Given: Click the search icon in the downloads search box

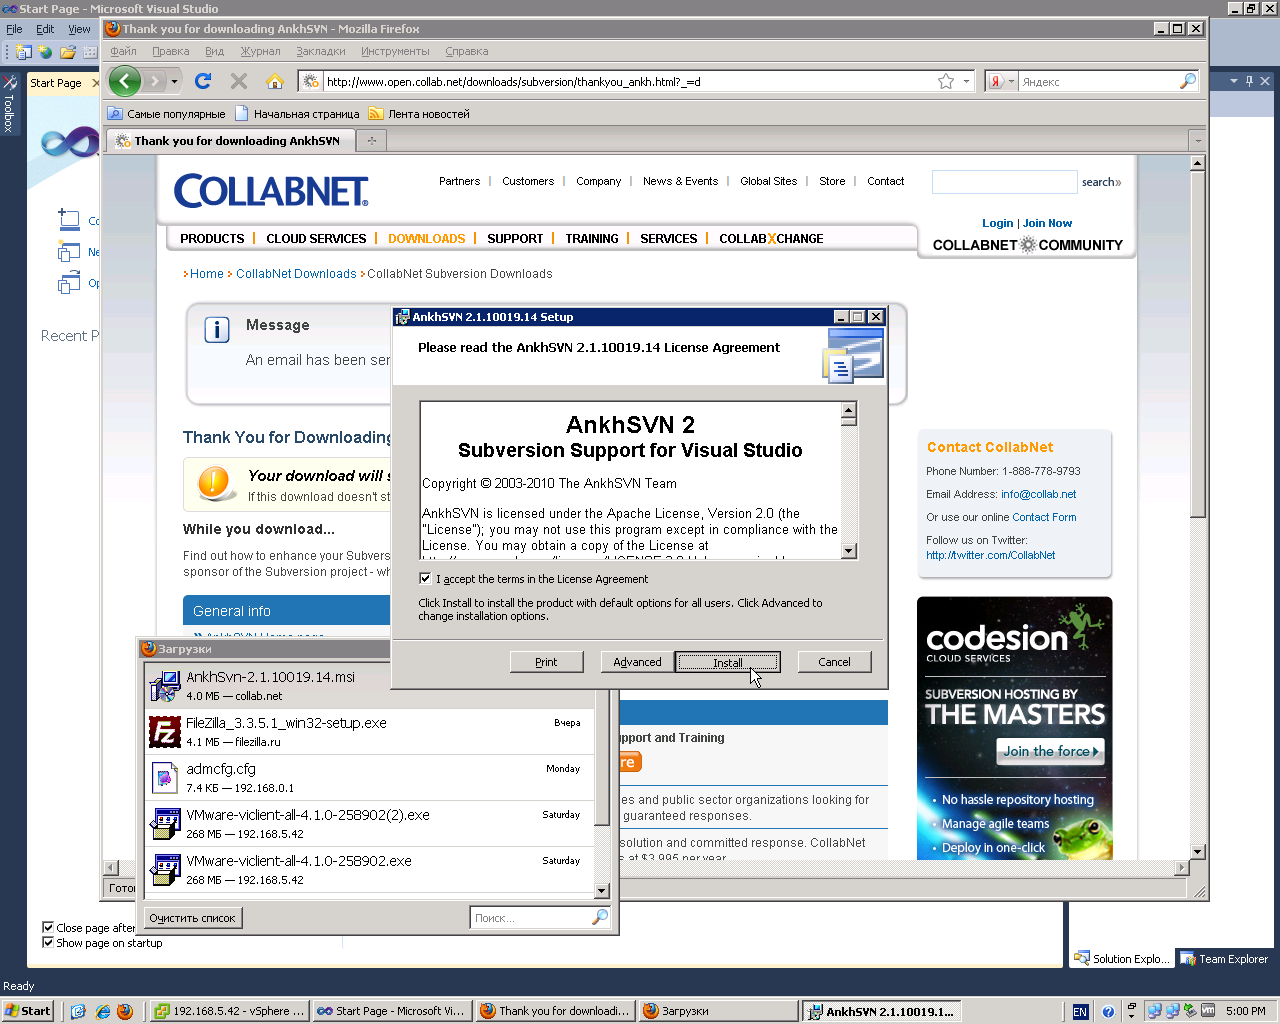Looking at the screenshot, I should coord(600,917).
